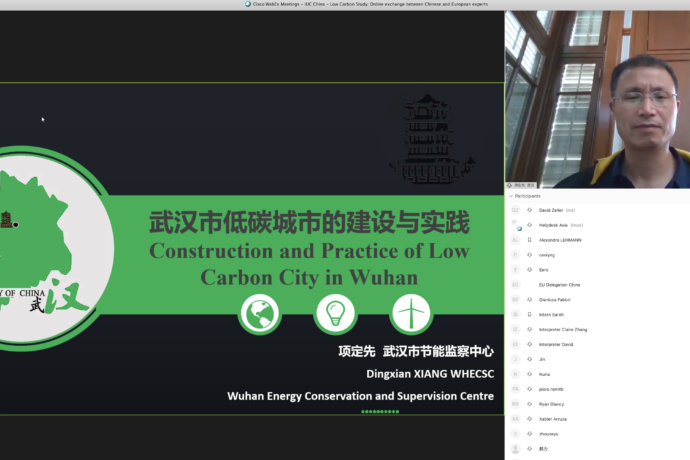The width and height of the screenshot is (690, 460).
Task: Click the audio icon beside Gianluca Fabbri
Action: [529, 299]
